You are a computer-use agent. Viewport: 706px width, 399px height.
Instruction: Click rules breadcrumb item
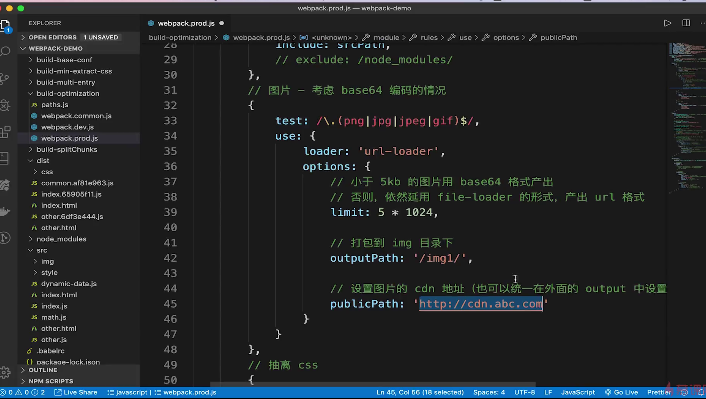coord(429,37)
